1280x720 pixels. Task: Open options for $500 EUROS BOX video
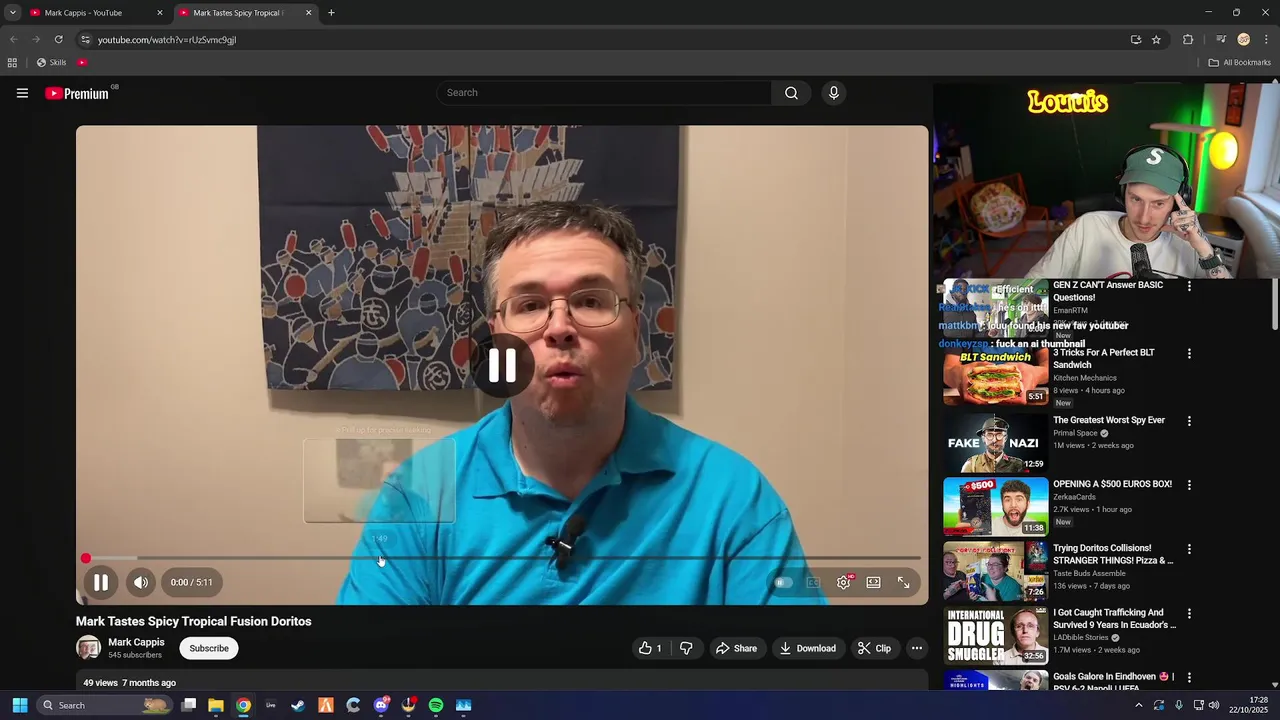1189,485
